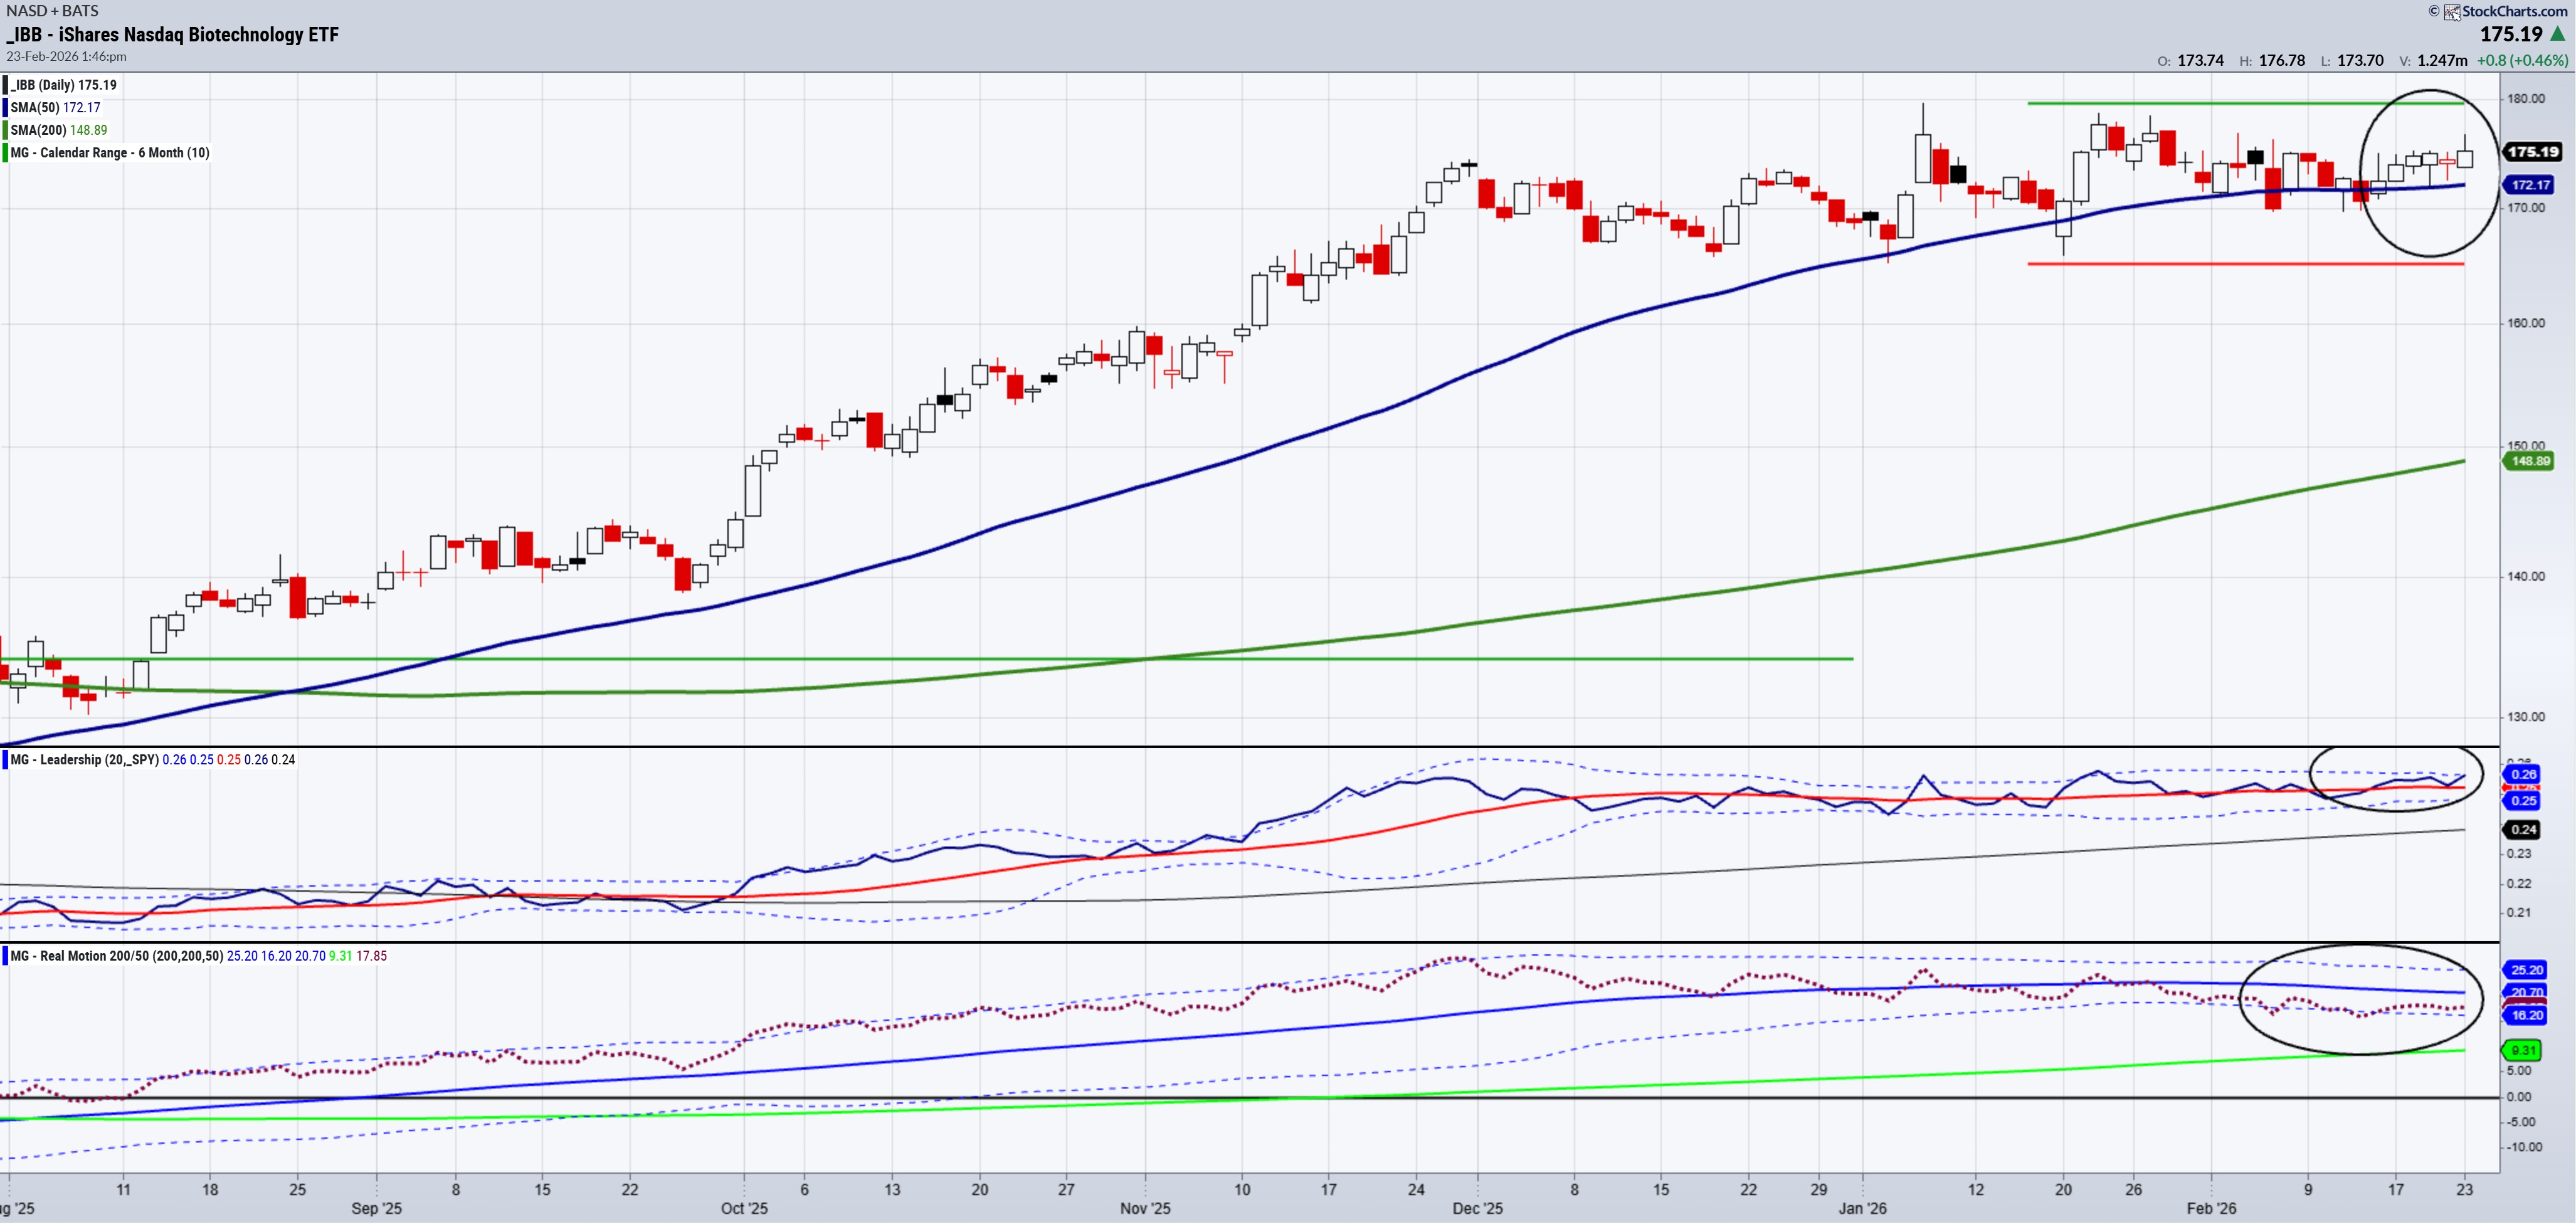2576x1224 pixels.
Task: Click the low value "L: 173.70"
Action: point(2352,61)
